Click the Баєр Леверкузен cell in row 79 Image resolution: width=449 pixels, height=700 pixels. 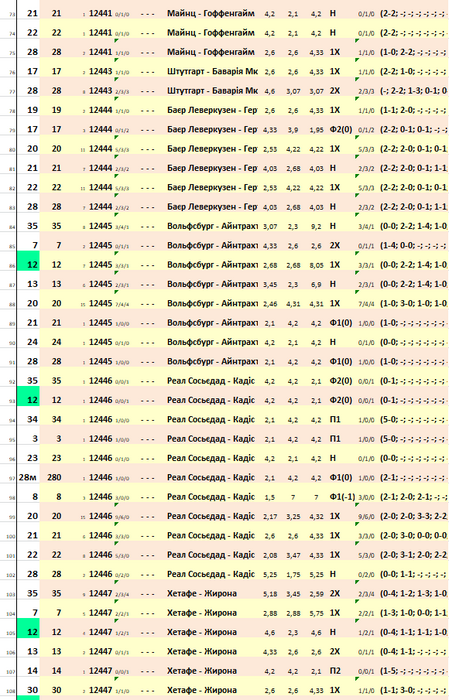tap(211, 129)
